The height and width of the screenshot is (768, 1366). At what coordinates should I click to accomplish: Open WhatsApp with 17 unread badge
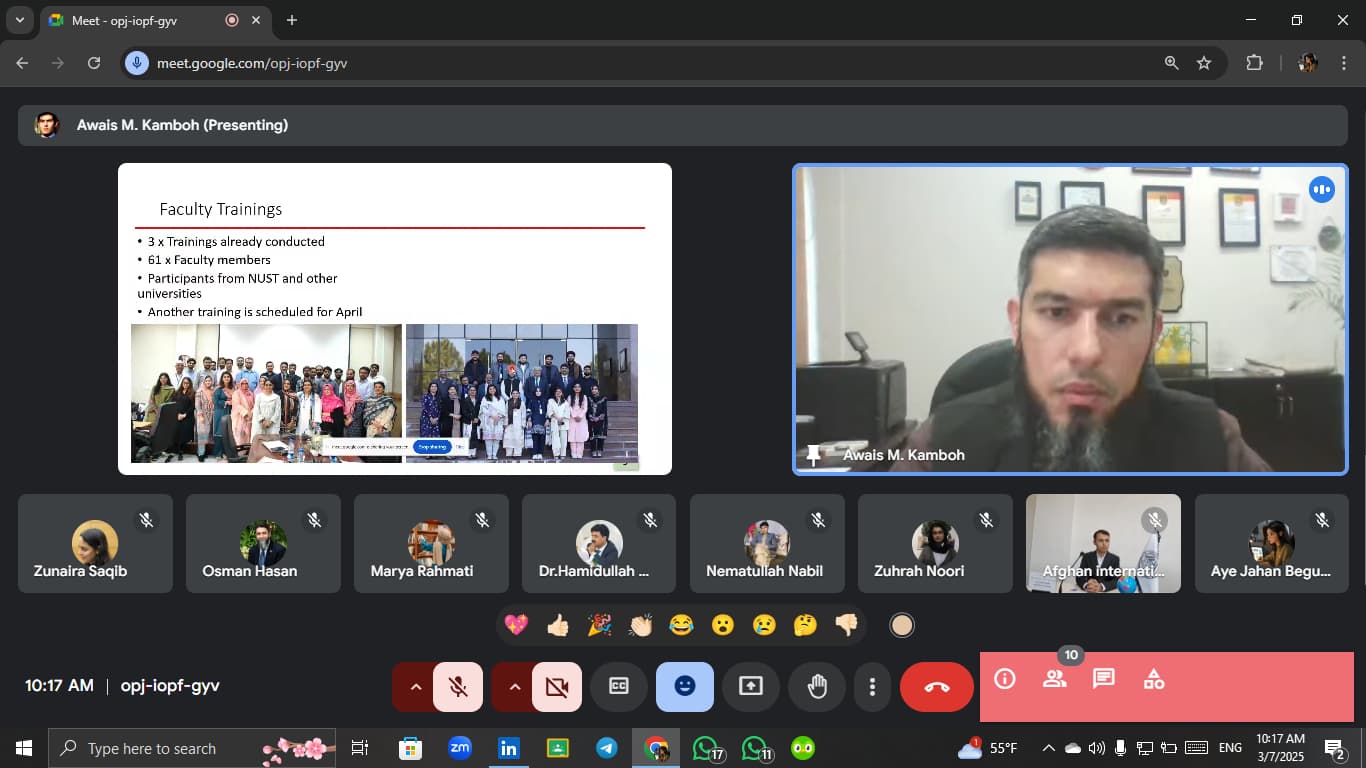pyautogui.click(x=708, y=748)
